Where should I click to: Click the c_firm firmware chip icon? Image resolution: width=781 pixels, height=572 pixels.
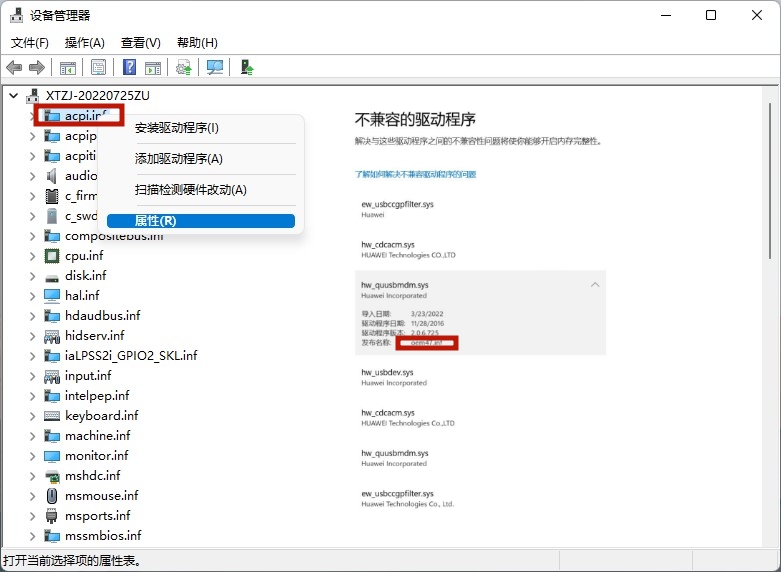click(52, 196)
